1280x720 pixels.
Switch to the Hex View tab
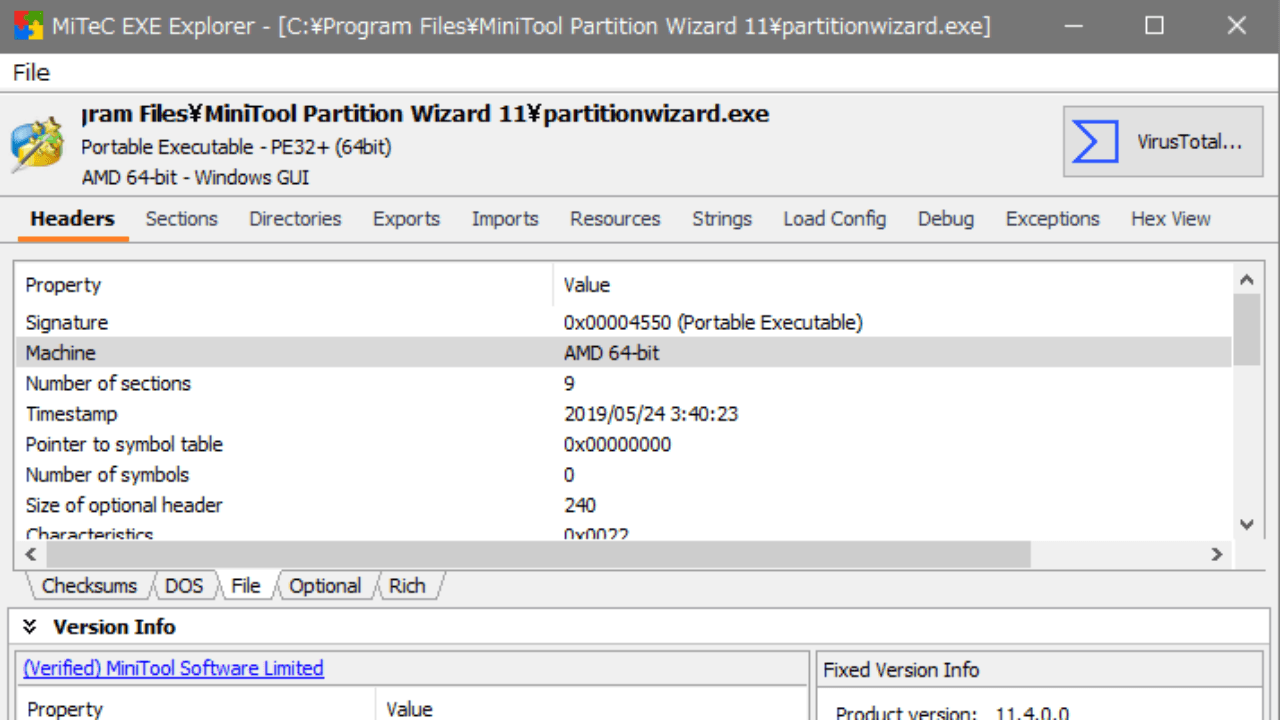click(x=1170, y=219)
